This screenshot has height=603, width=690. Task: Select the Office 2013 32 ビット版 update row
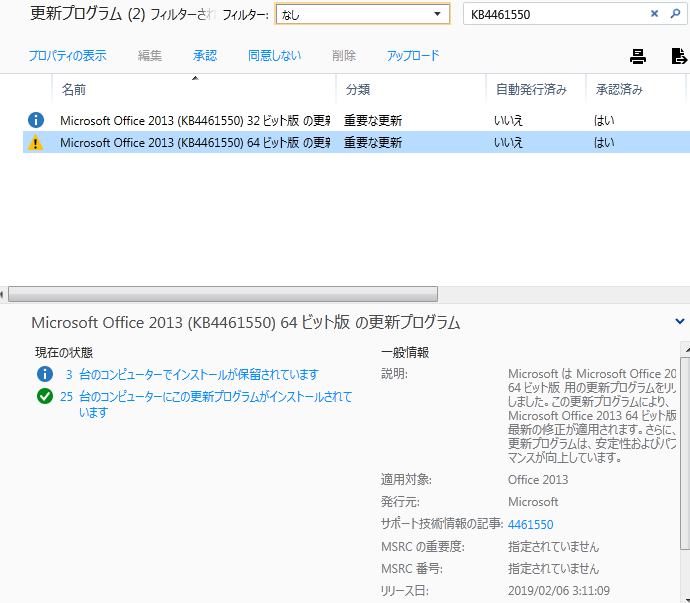(356, 120)
